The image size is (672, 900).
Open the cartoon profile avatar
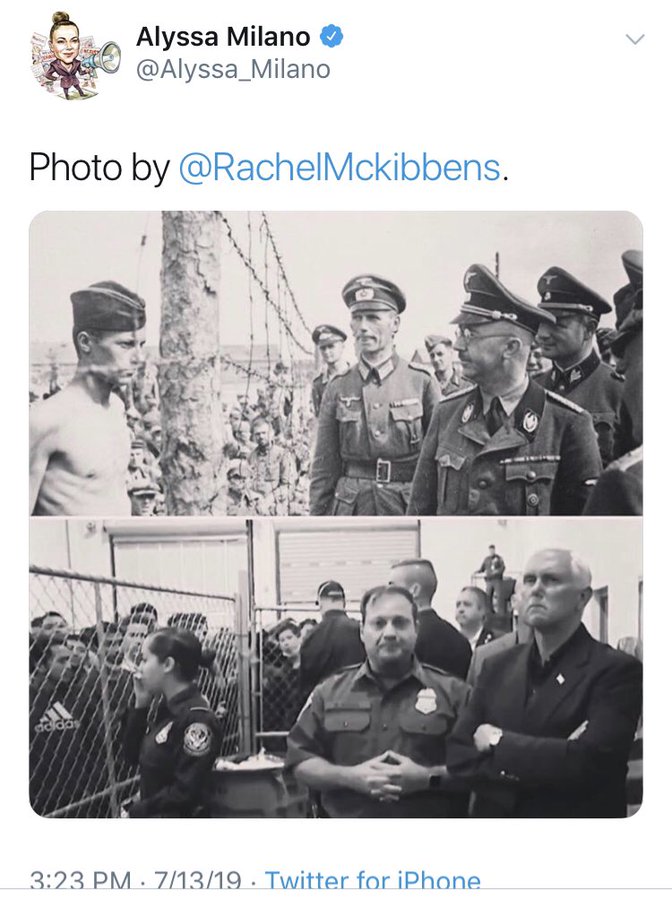pyautogui.click(x=75, y=56)
